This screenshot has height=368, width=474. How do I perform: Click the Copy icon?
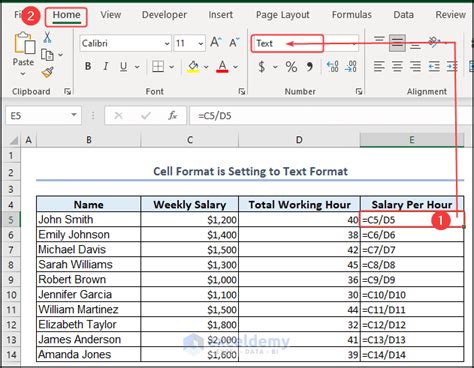[x=47, y=55]
